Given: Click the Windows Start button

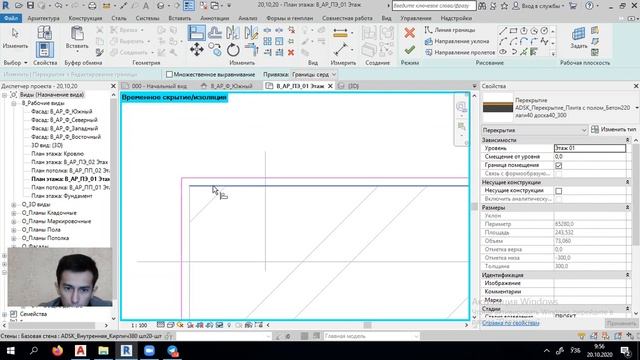Looking at the screenshot, I should [x=11, y=351].
